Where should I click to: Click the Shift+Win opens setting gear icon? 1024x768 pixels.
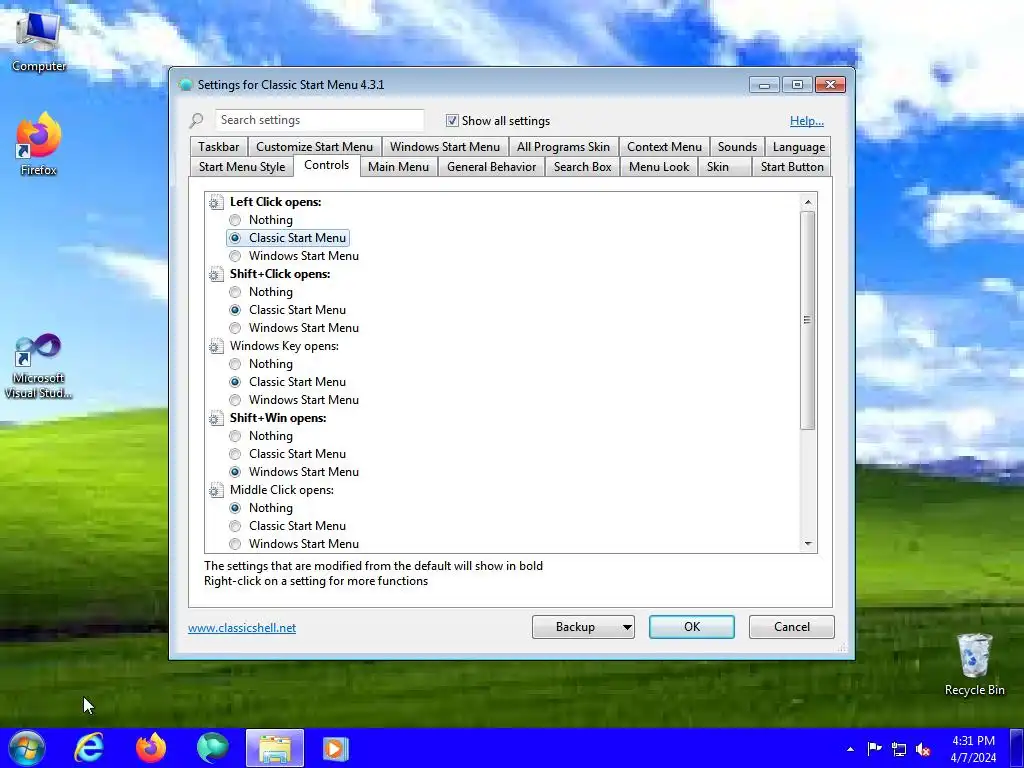(216, 418)
